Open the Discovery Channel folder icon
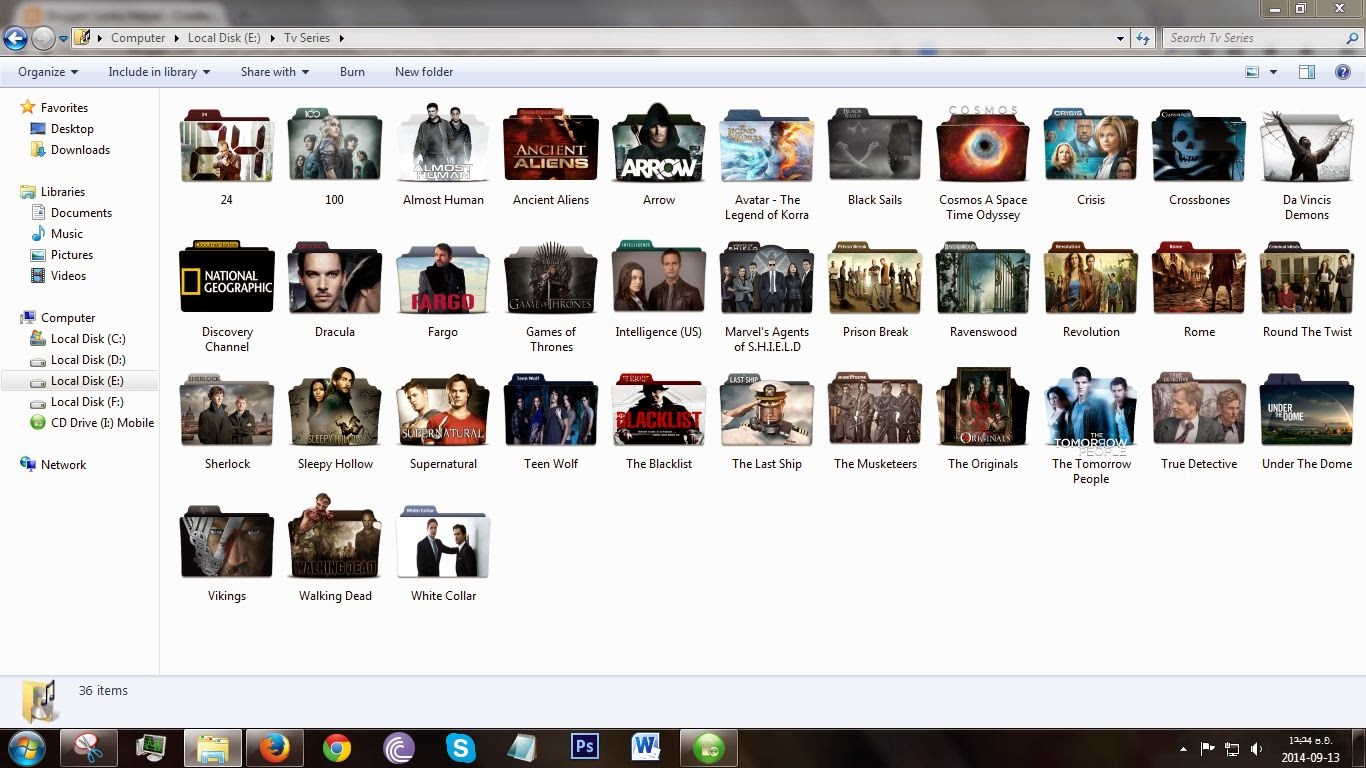This screenshot has width=1366, height=768. [x=227, y=279]
